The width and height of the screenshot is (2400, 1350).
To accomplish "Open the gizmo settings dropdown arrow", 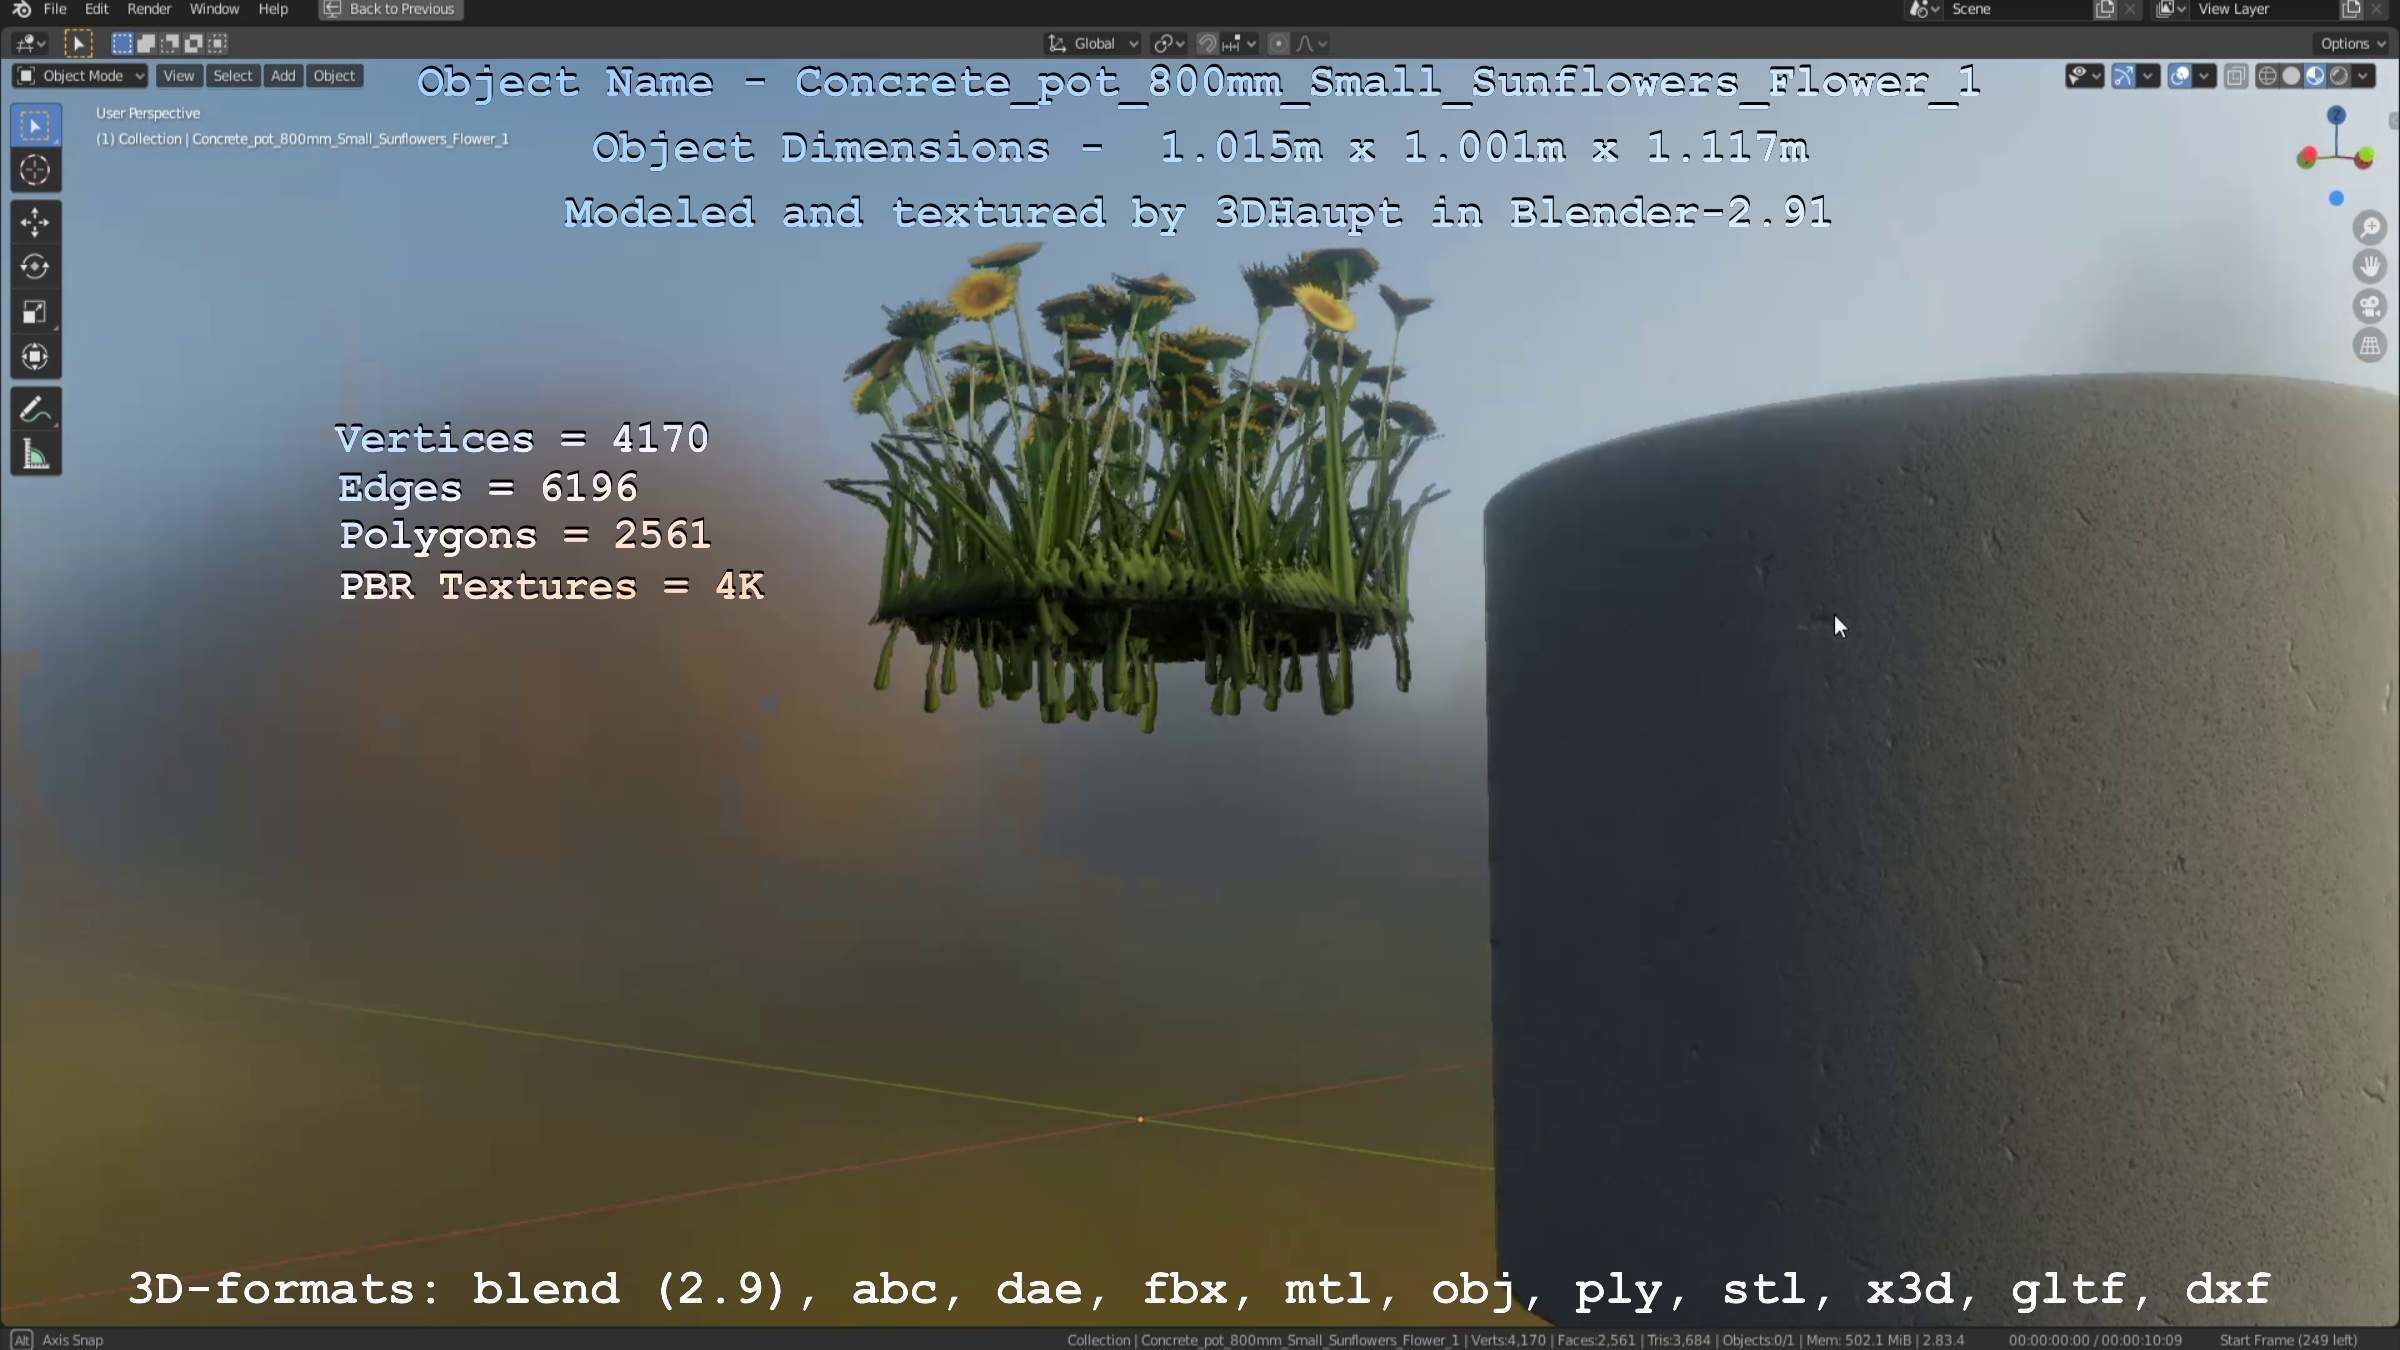I will (x=2148, y=76).
